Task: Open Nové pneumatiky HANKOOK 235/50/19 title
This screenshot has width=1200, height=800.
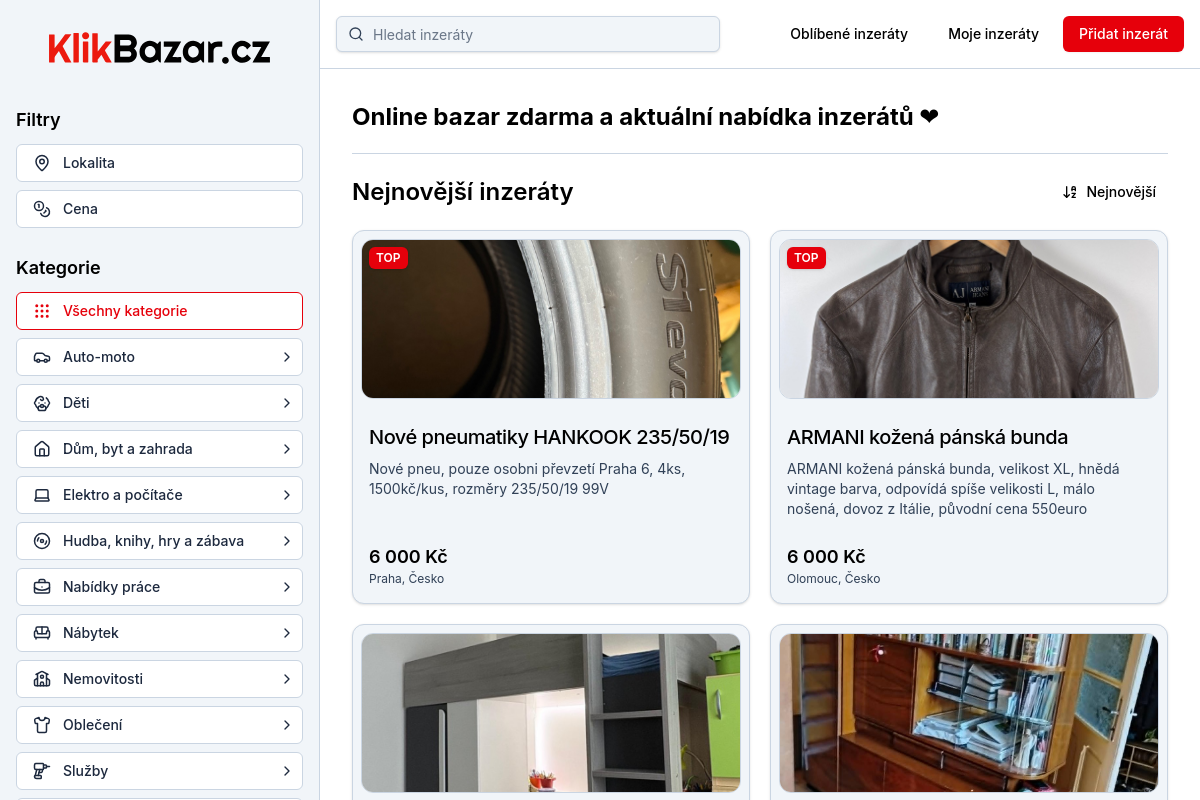Action: (x=549, y=437)
